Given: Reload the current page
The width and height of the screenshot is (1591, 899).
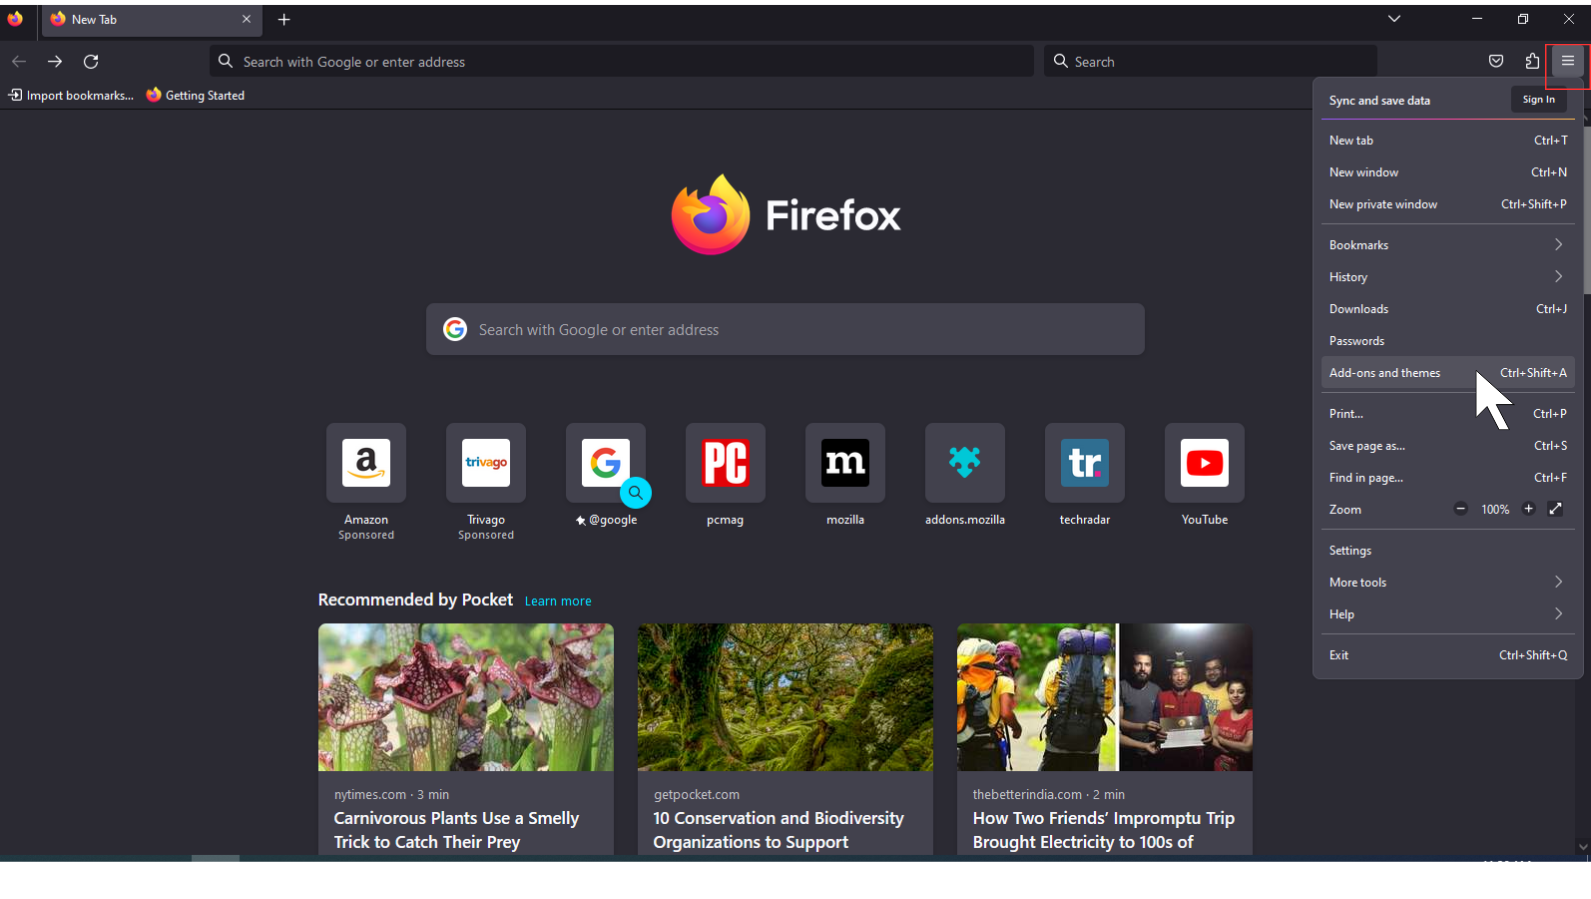Looking at the screenshot, I should click(x=91, y=61).
